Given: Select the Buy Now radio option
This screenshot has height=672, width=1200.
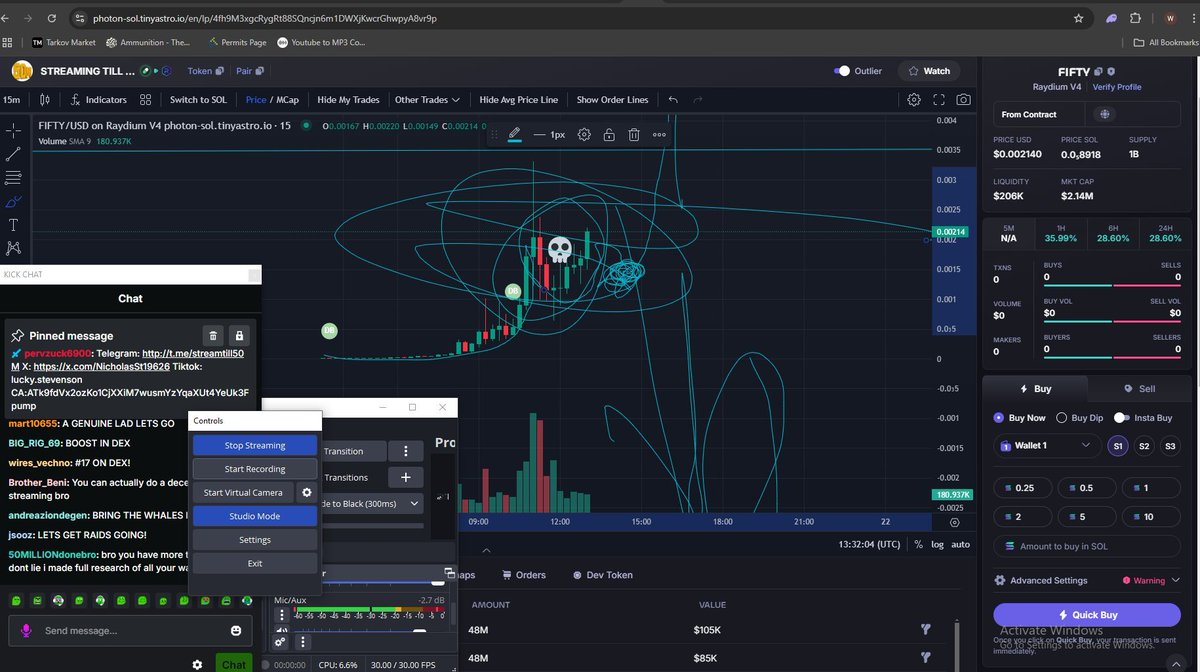Looking at the screenshot, I should pyautogui.click(x=999, y=418).
